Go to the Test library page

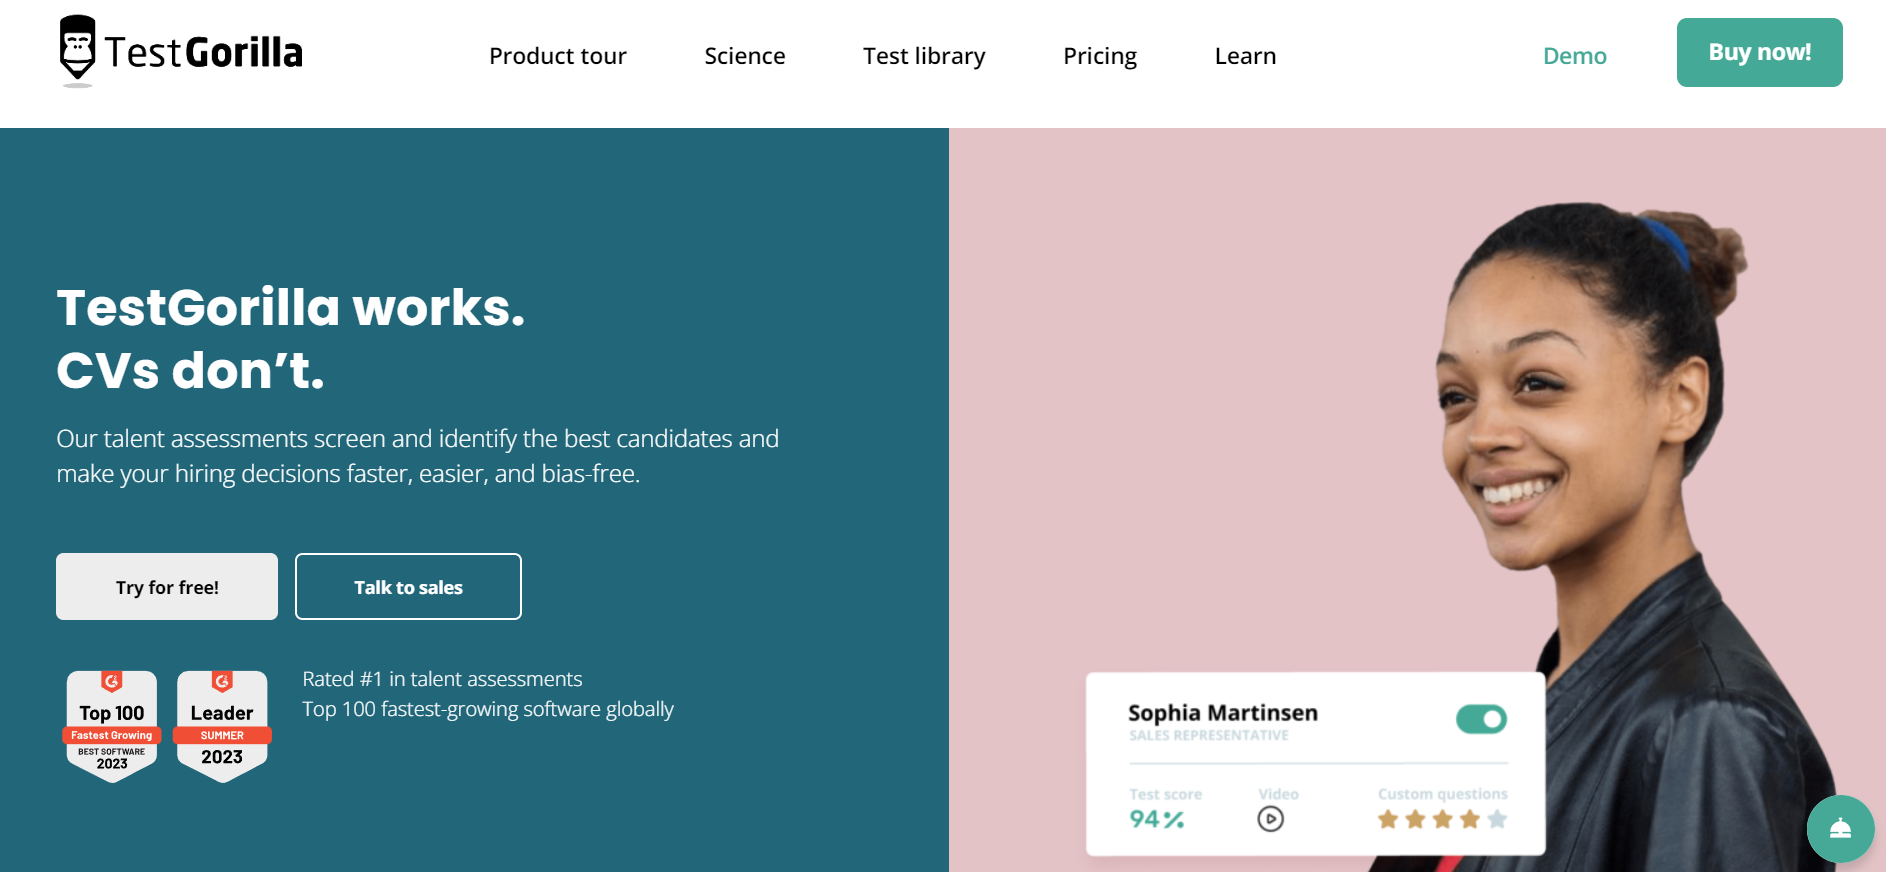pyautogui.click(x=924, y=56)
